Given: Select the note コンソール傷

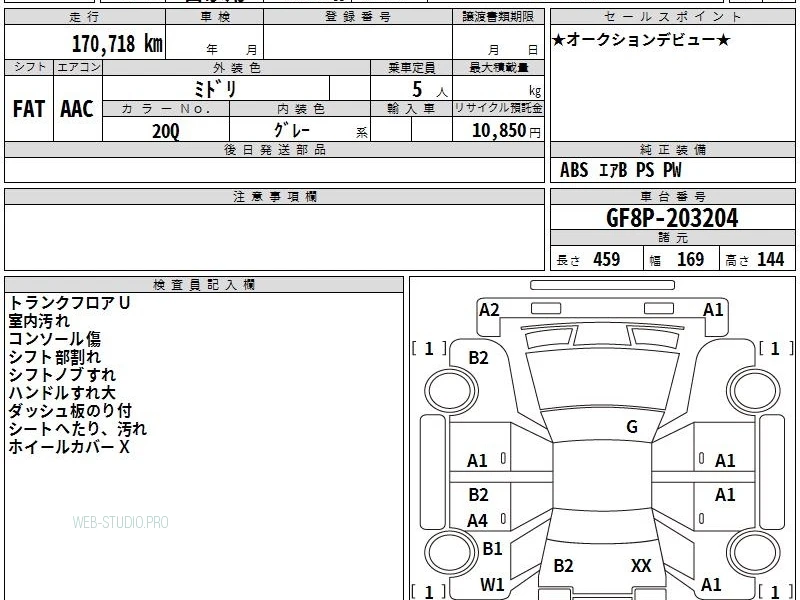Looking at the screenshot, I should tap(55, 339).
